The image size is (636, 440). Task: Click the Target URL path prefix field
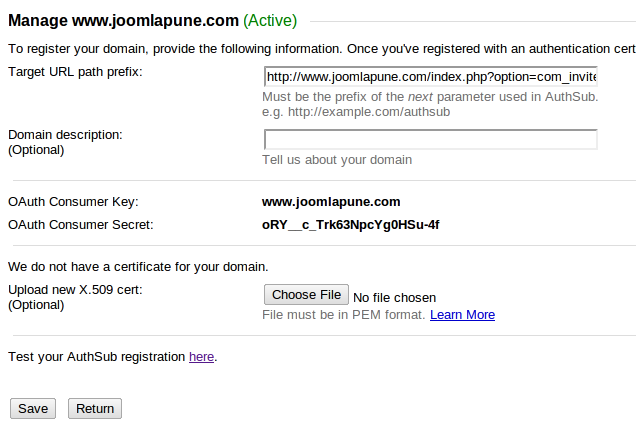(x=430, y=77)
